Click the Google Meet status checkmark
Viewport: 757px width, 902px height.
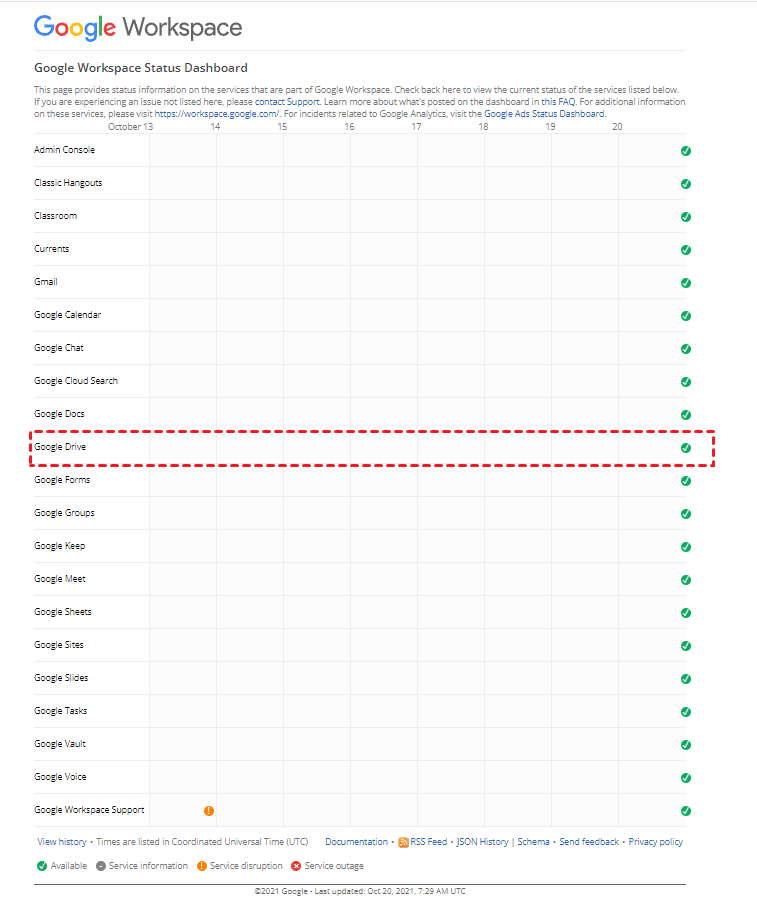pyautogui.click(x=686, y=580)
